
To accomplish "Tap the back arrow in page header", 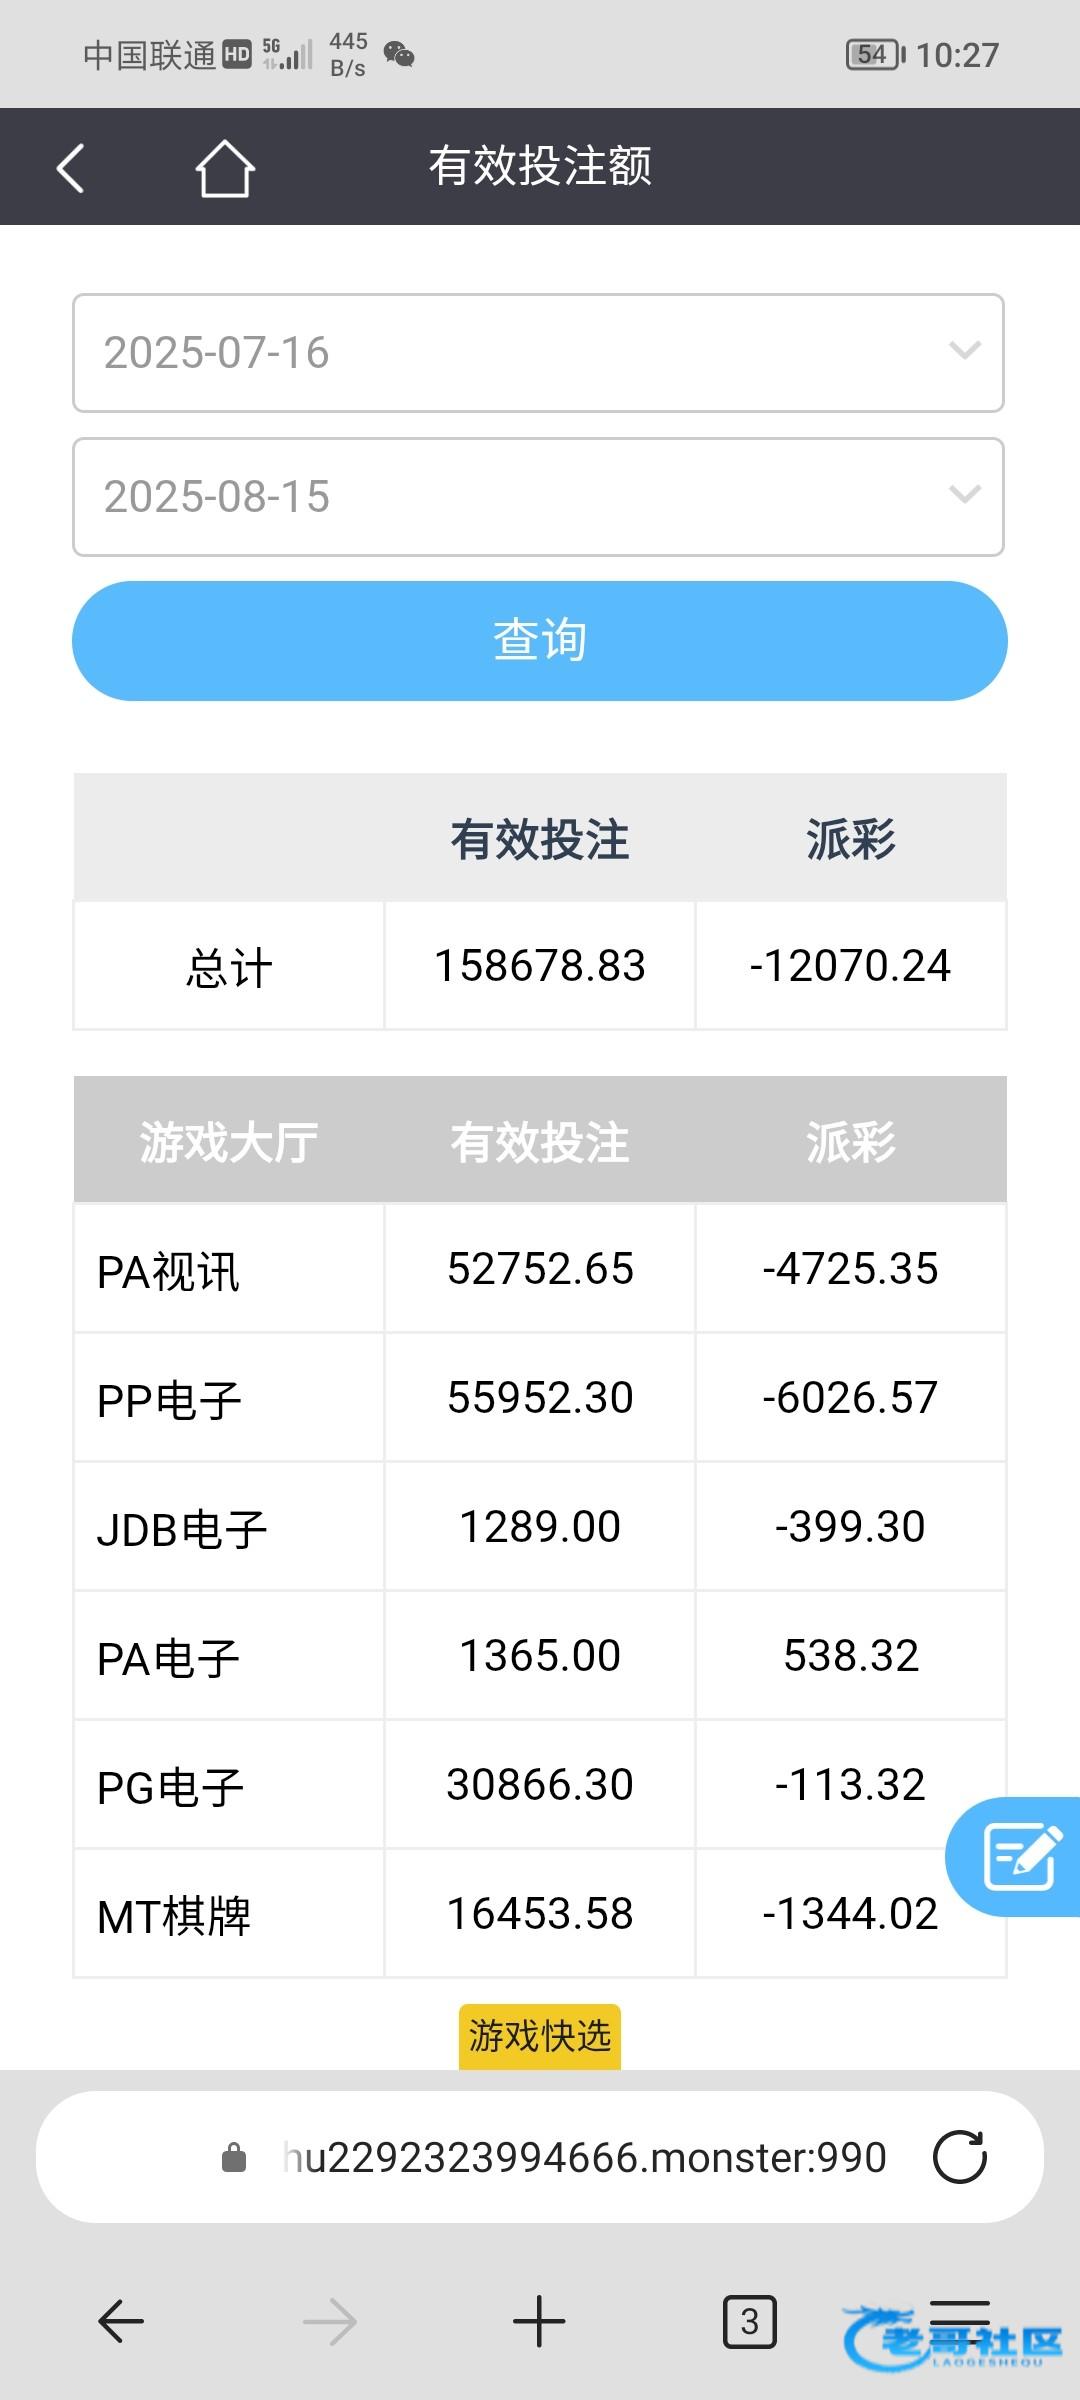I will pyautogui.click(x=70, y=167).
